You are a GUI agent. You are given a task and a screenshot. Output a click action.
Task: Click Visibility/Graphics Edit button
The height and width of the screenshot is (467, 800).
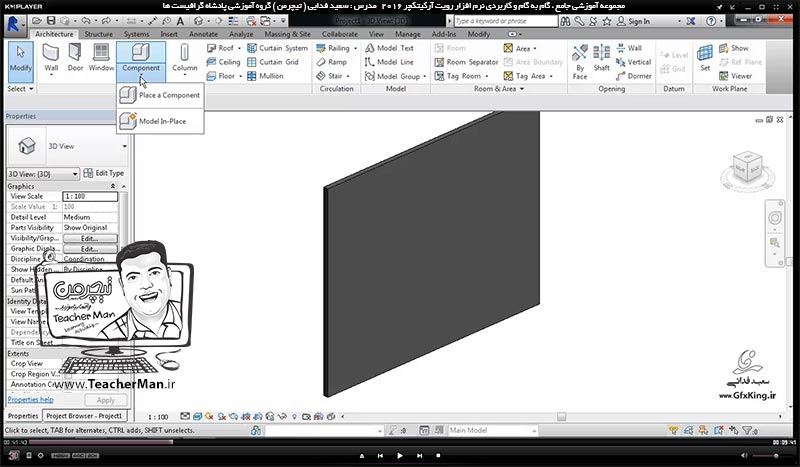tap(90, 238)
